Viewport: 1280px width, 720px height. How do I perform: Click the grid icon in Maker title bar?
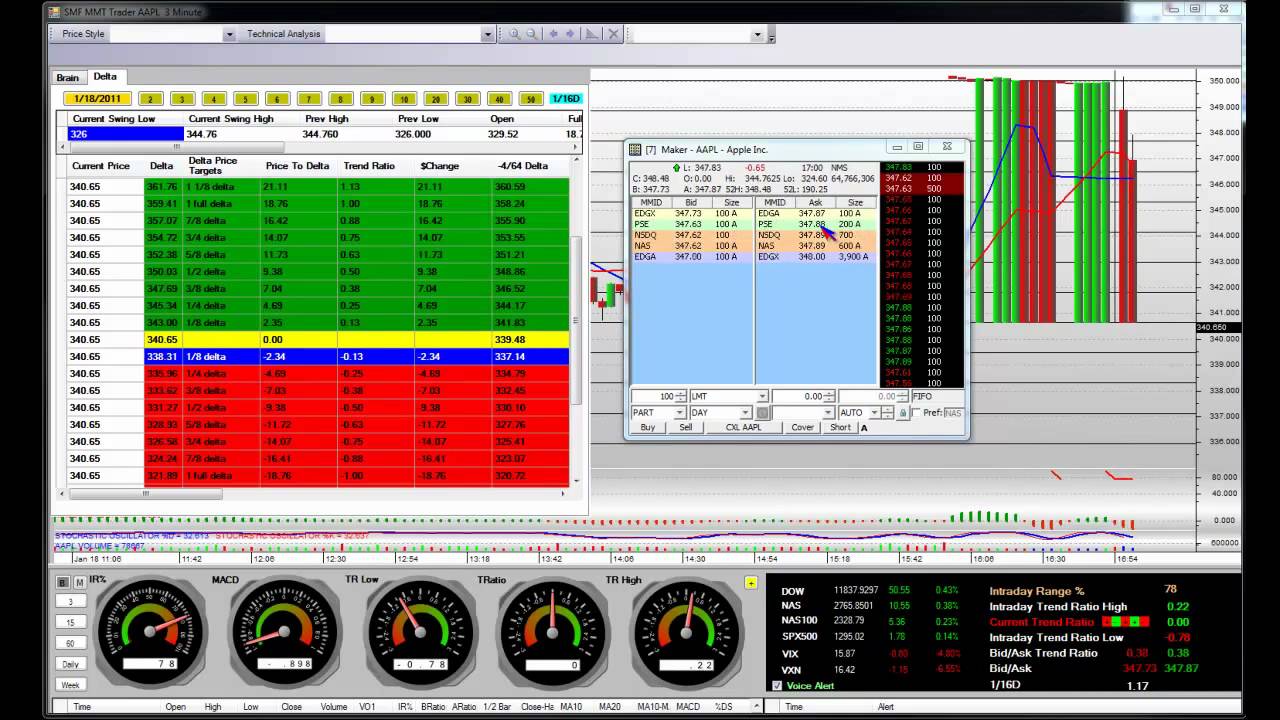pyautogui.click(x=635, y=149)
